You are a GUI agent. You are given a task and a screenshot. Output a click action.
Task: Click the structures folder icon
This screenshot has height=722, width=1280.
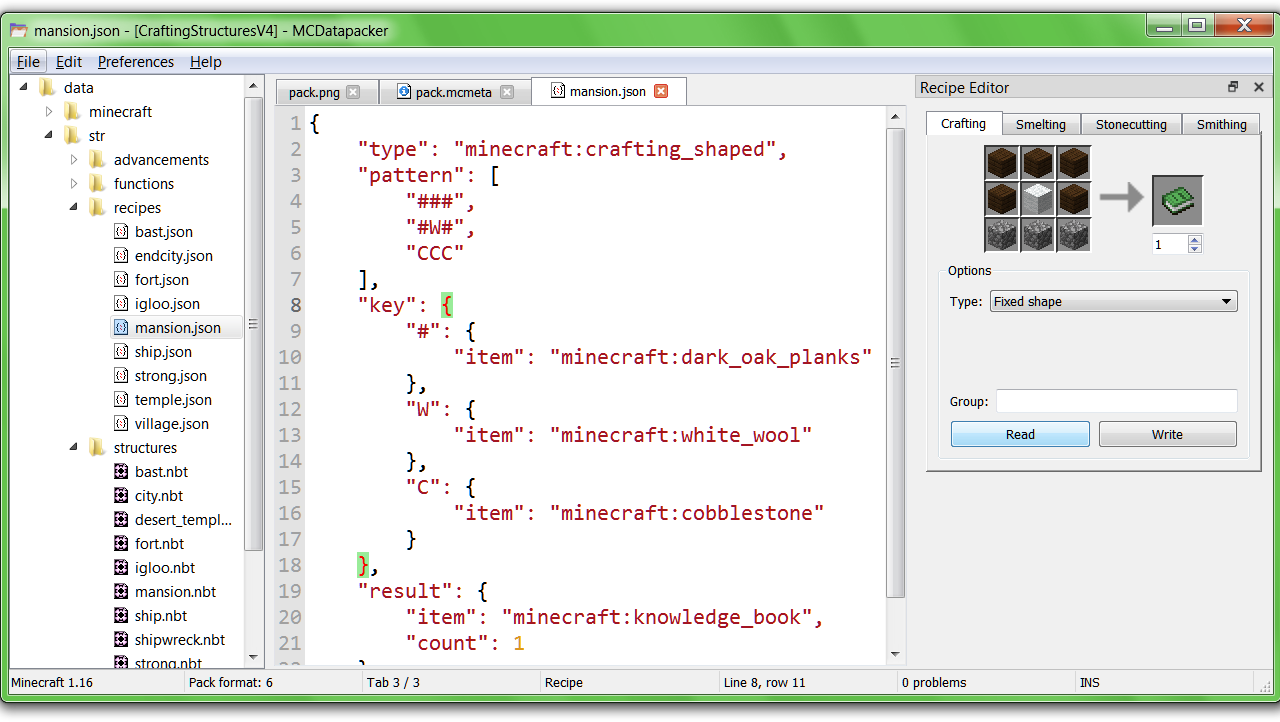click(97, 447)
